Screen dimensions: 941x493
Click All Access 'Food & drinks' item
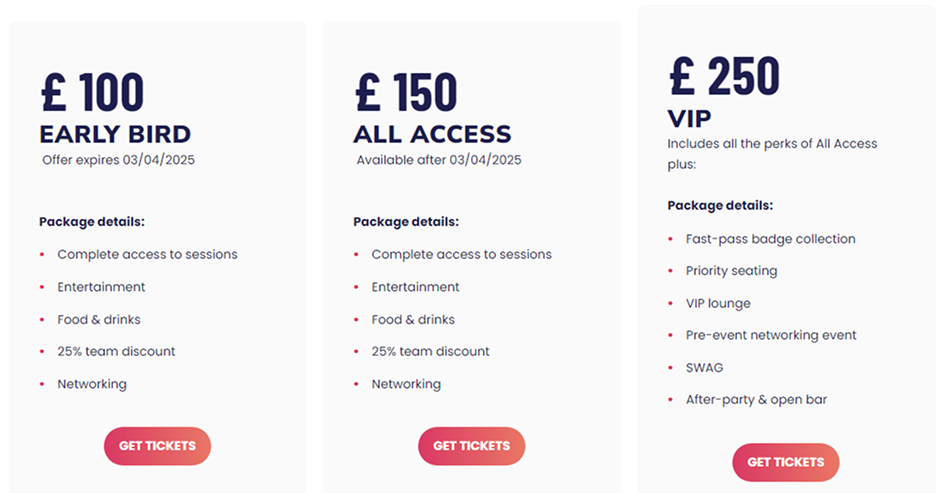coord(413,319)
